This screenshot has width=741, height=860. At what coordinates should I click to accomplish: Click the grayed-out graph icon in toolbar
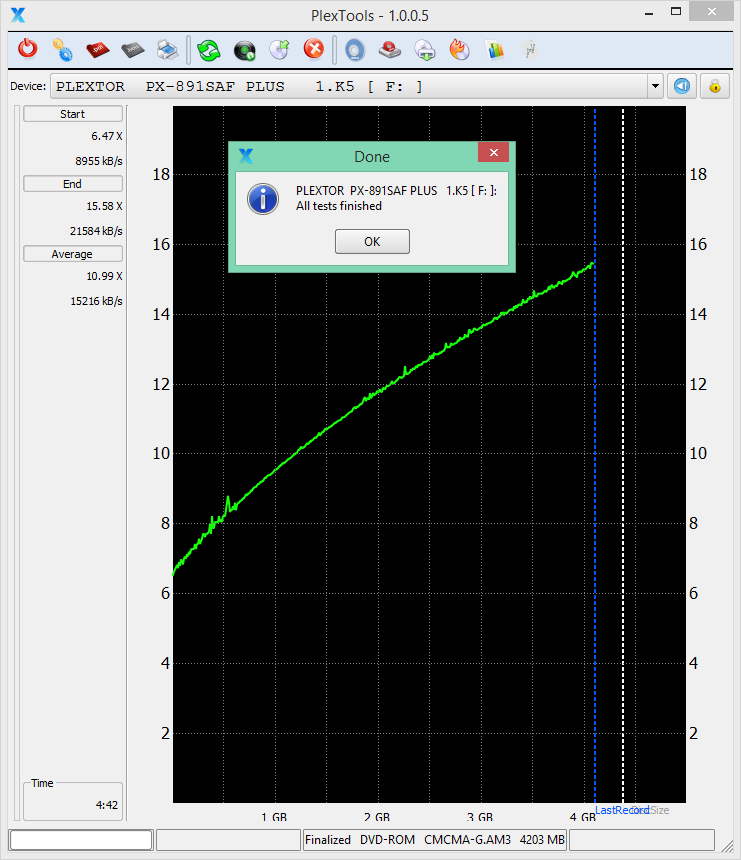pos(530,50)
